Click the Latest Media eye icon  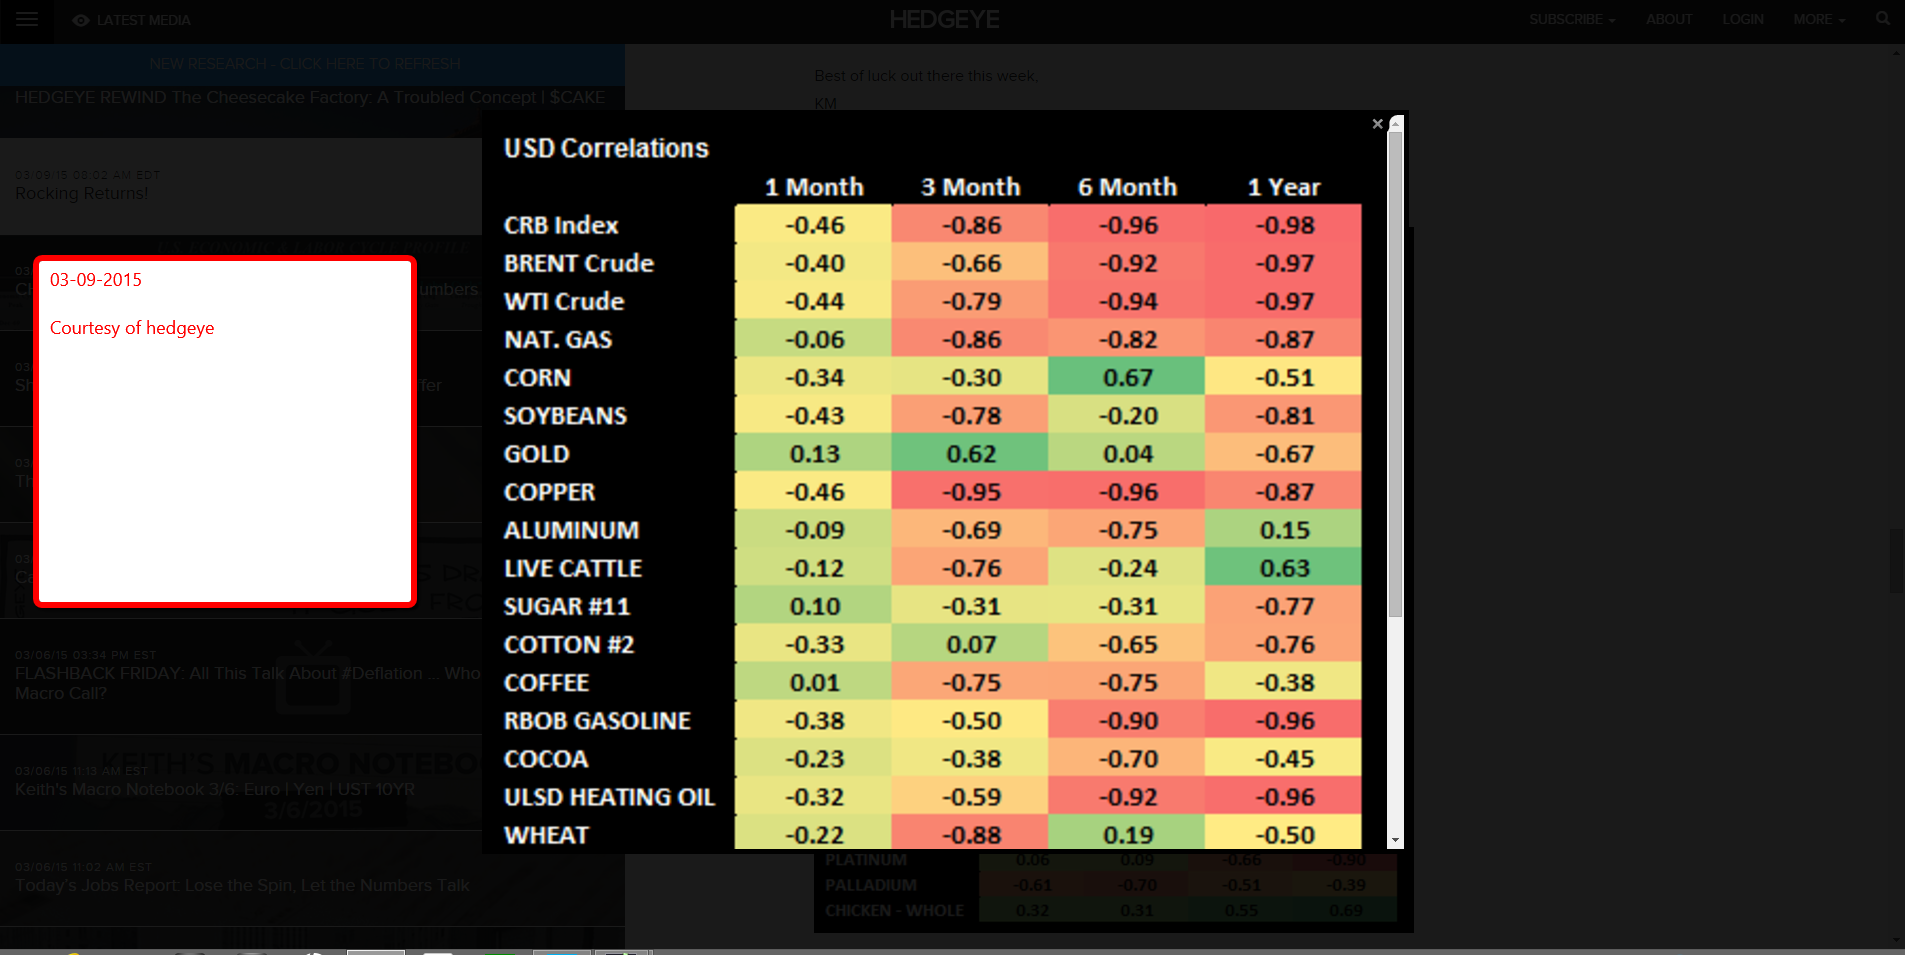(81, 20)
